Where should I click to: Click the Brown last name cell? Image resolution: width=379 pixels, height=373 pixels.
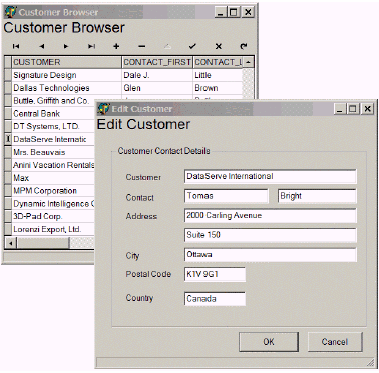coord(218,88)
